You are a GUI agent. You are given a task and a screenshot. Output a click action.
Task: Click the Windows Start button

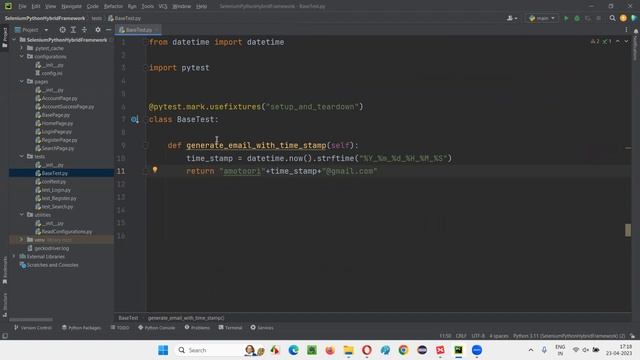coord(163,350)
